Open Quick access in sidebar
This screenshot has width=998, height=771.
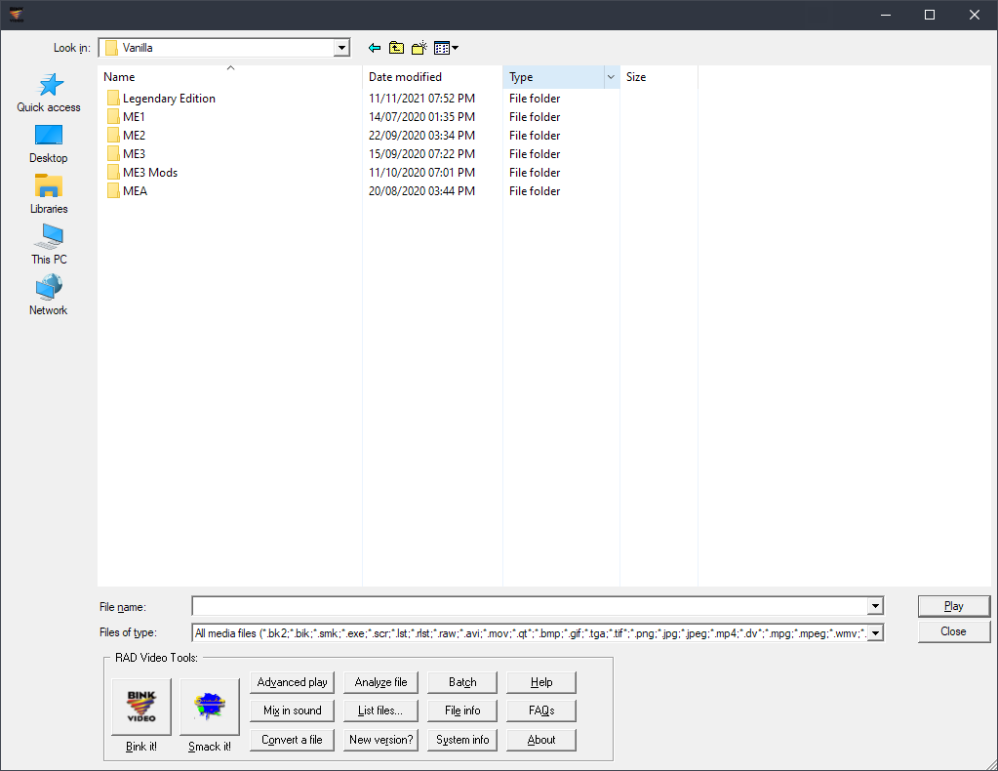point(49,93)
